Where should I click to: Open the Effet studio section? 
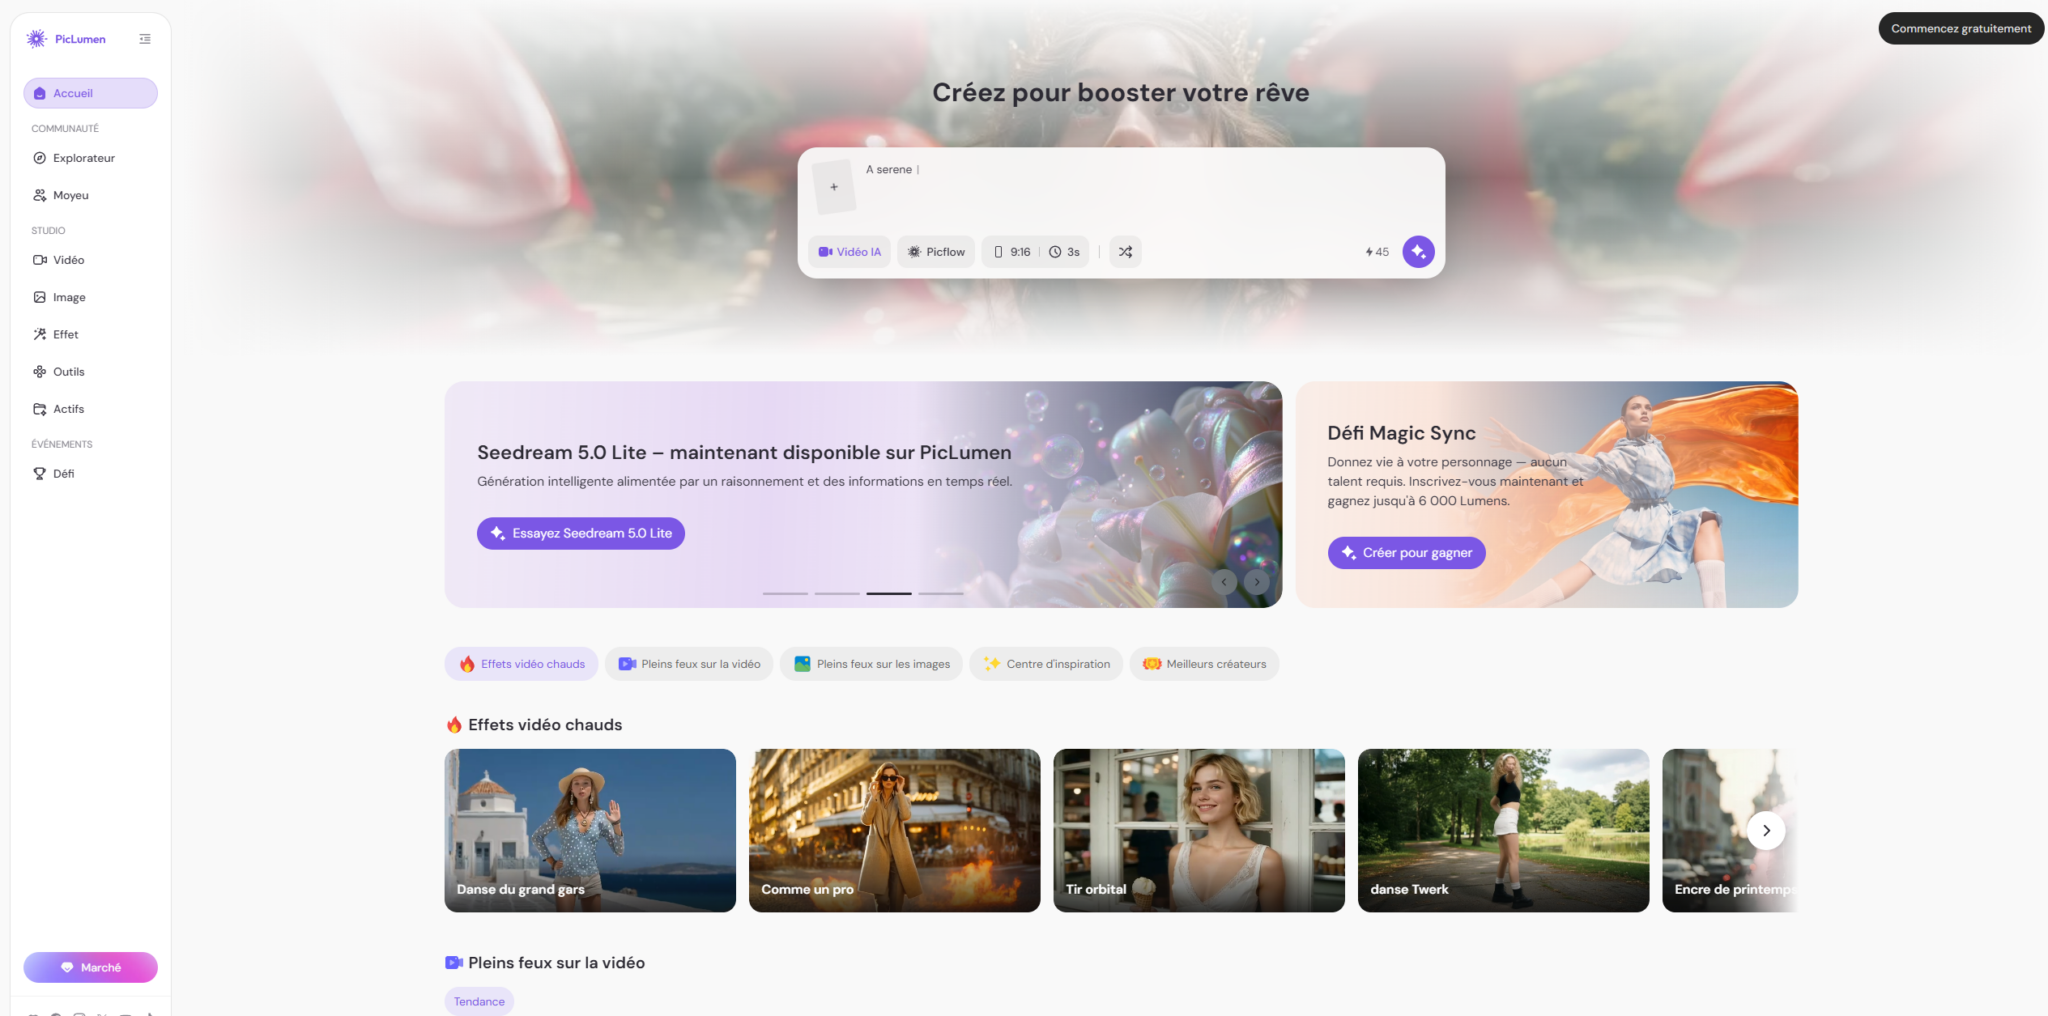[x=65, y=335]
